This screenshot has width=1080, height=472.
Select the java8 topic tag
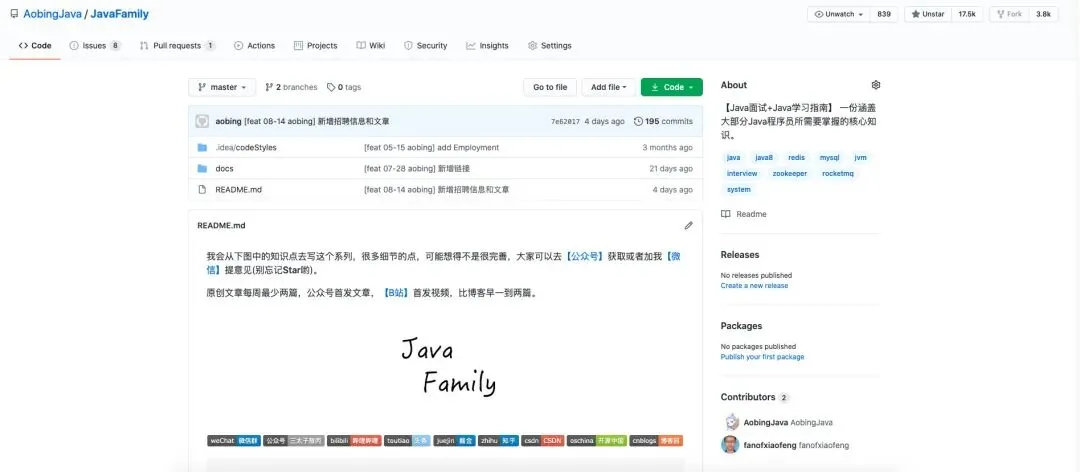764,158
